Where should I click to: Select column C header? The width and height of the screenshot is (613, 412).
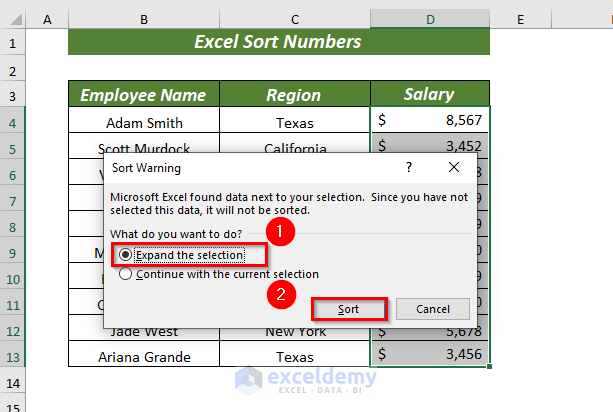click(x=295, y=19)
